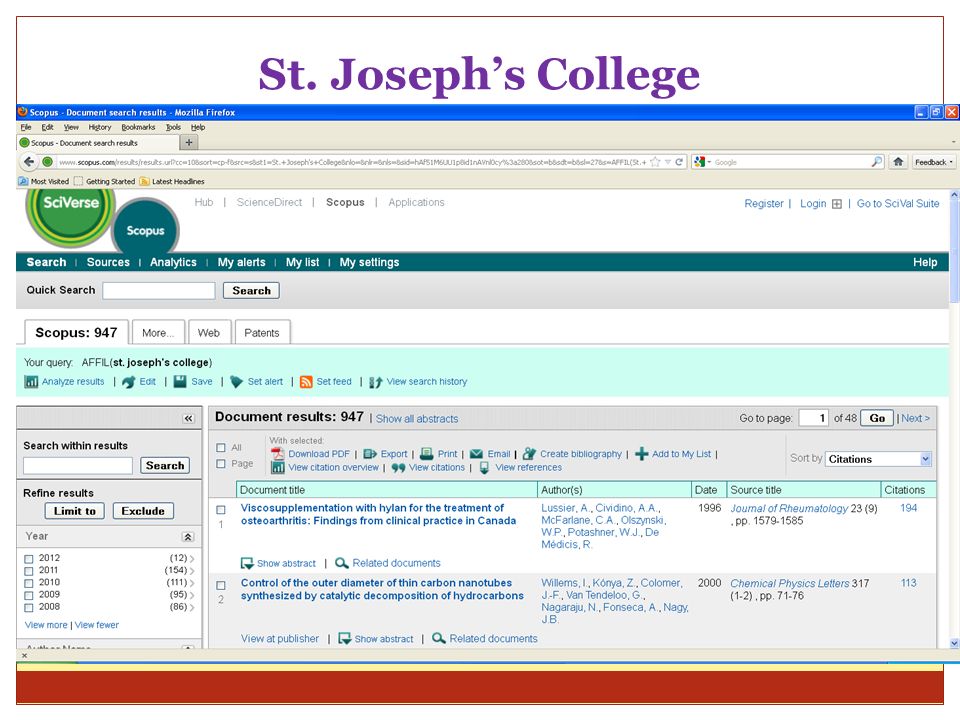
Task: Click the View search history icon
Action: (376, 382)
